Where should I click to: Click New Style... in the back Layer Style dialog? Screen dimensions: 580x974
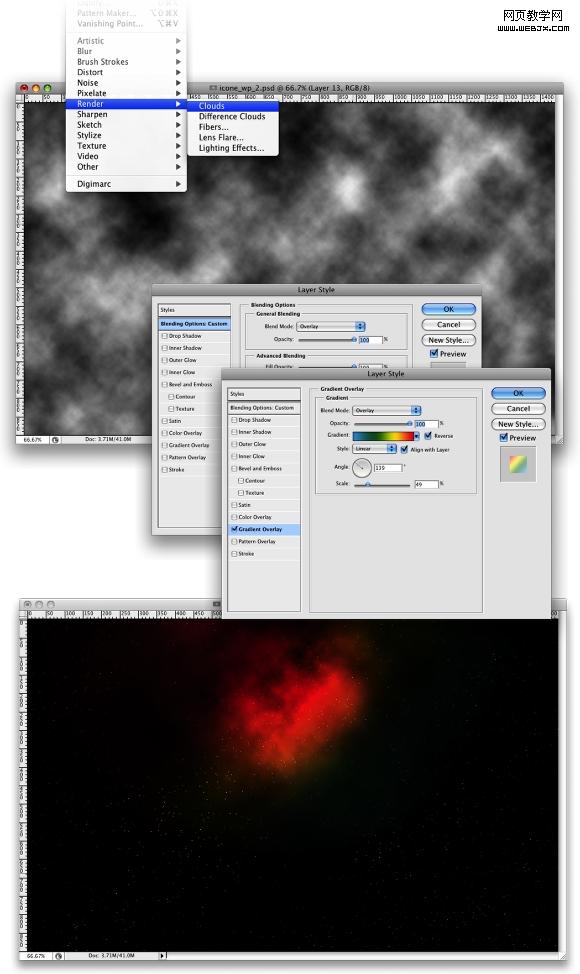(448, 340)
